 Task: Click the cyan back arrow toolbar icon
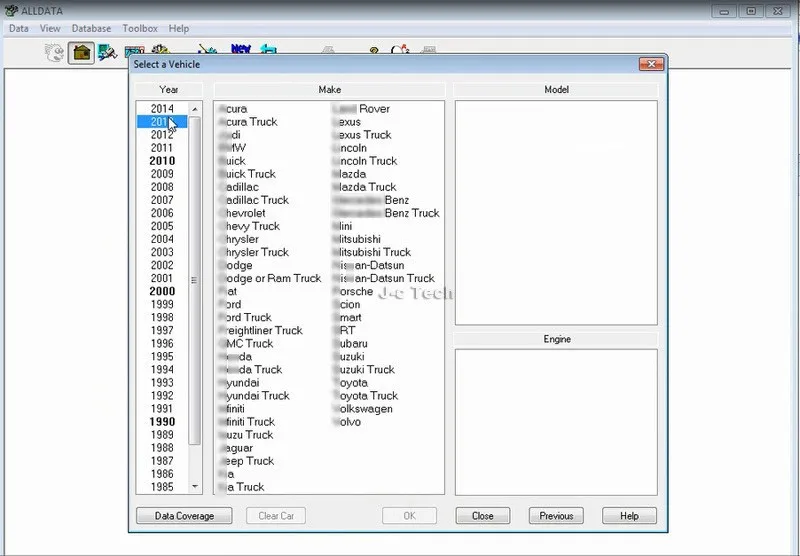pyautogui.click(x=268, y=49)
